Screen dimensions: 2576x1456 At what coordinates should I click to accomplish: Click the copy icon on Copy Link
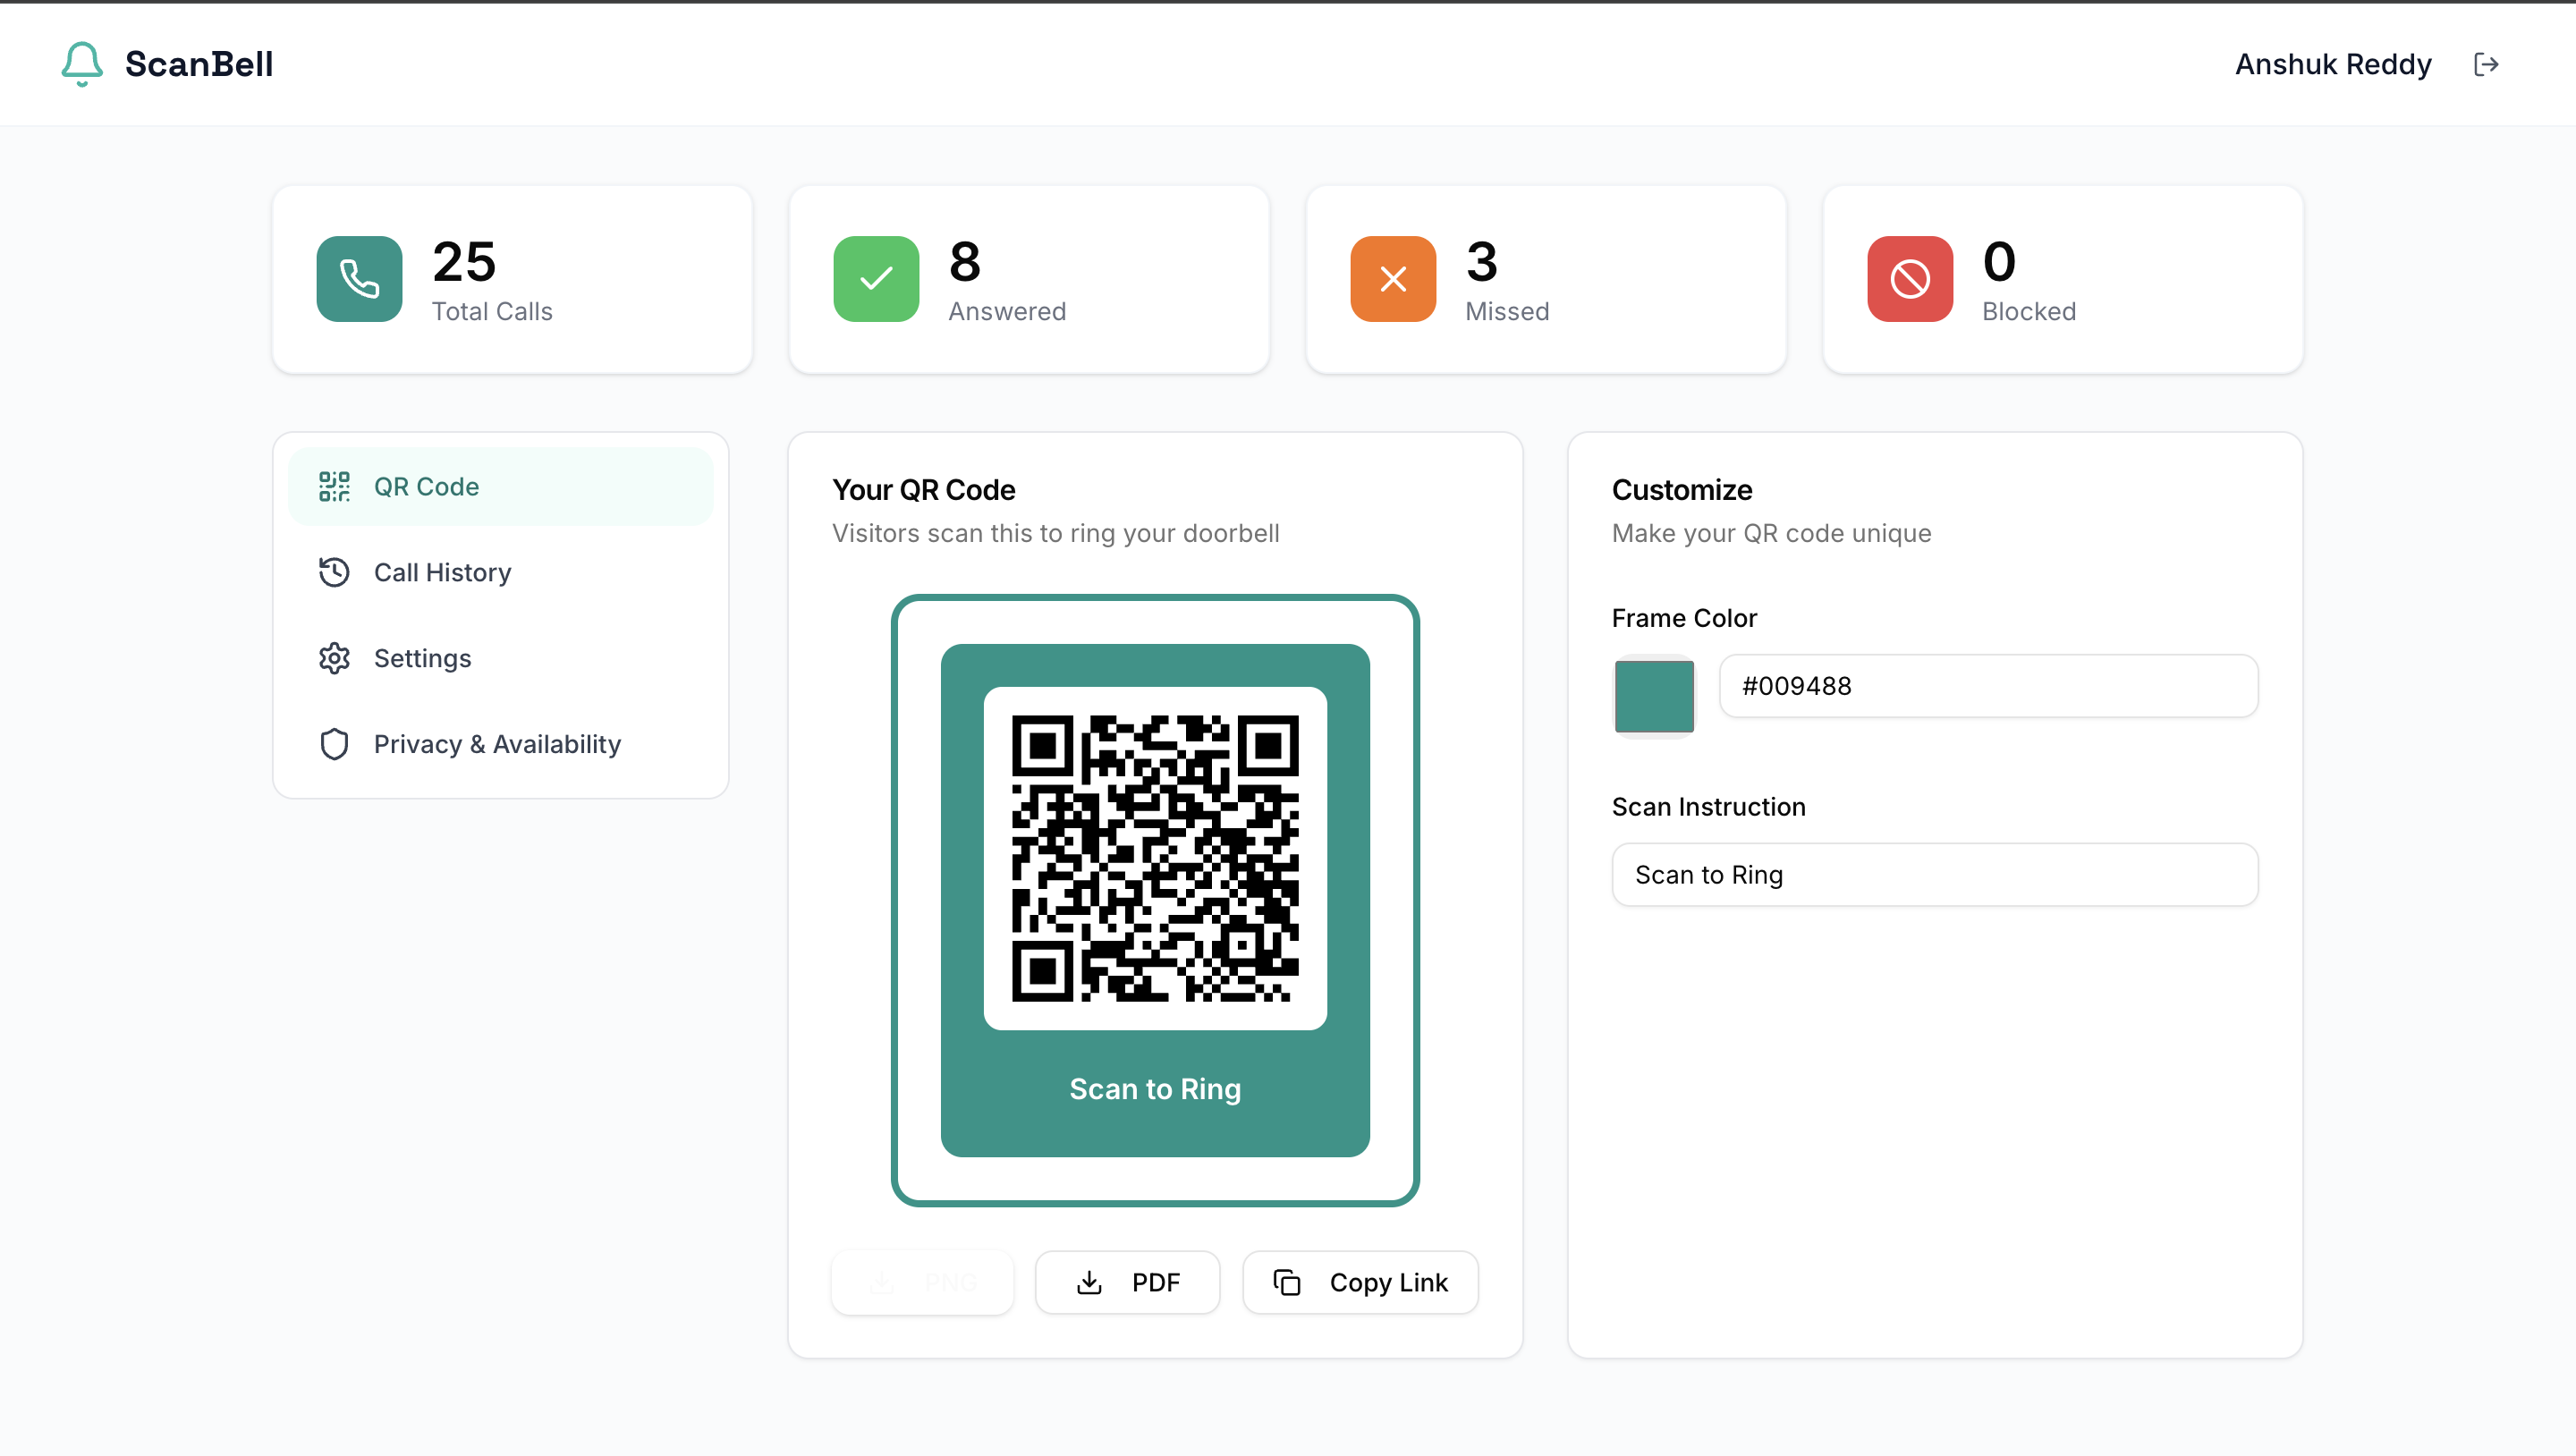coord(1286,1282)
